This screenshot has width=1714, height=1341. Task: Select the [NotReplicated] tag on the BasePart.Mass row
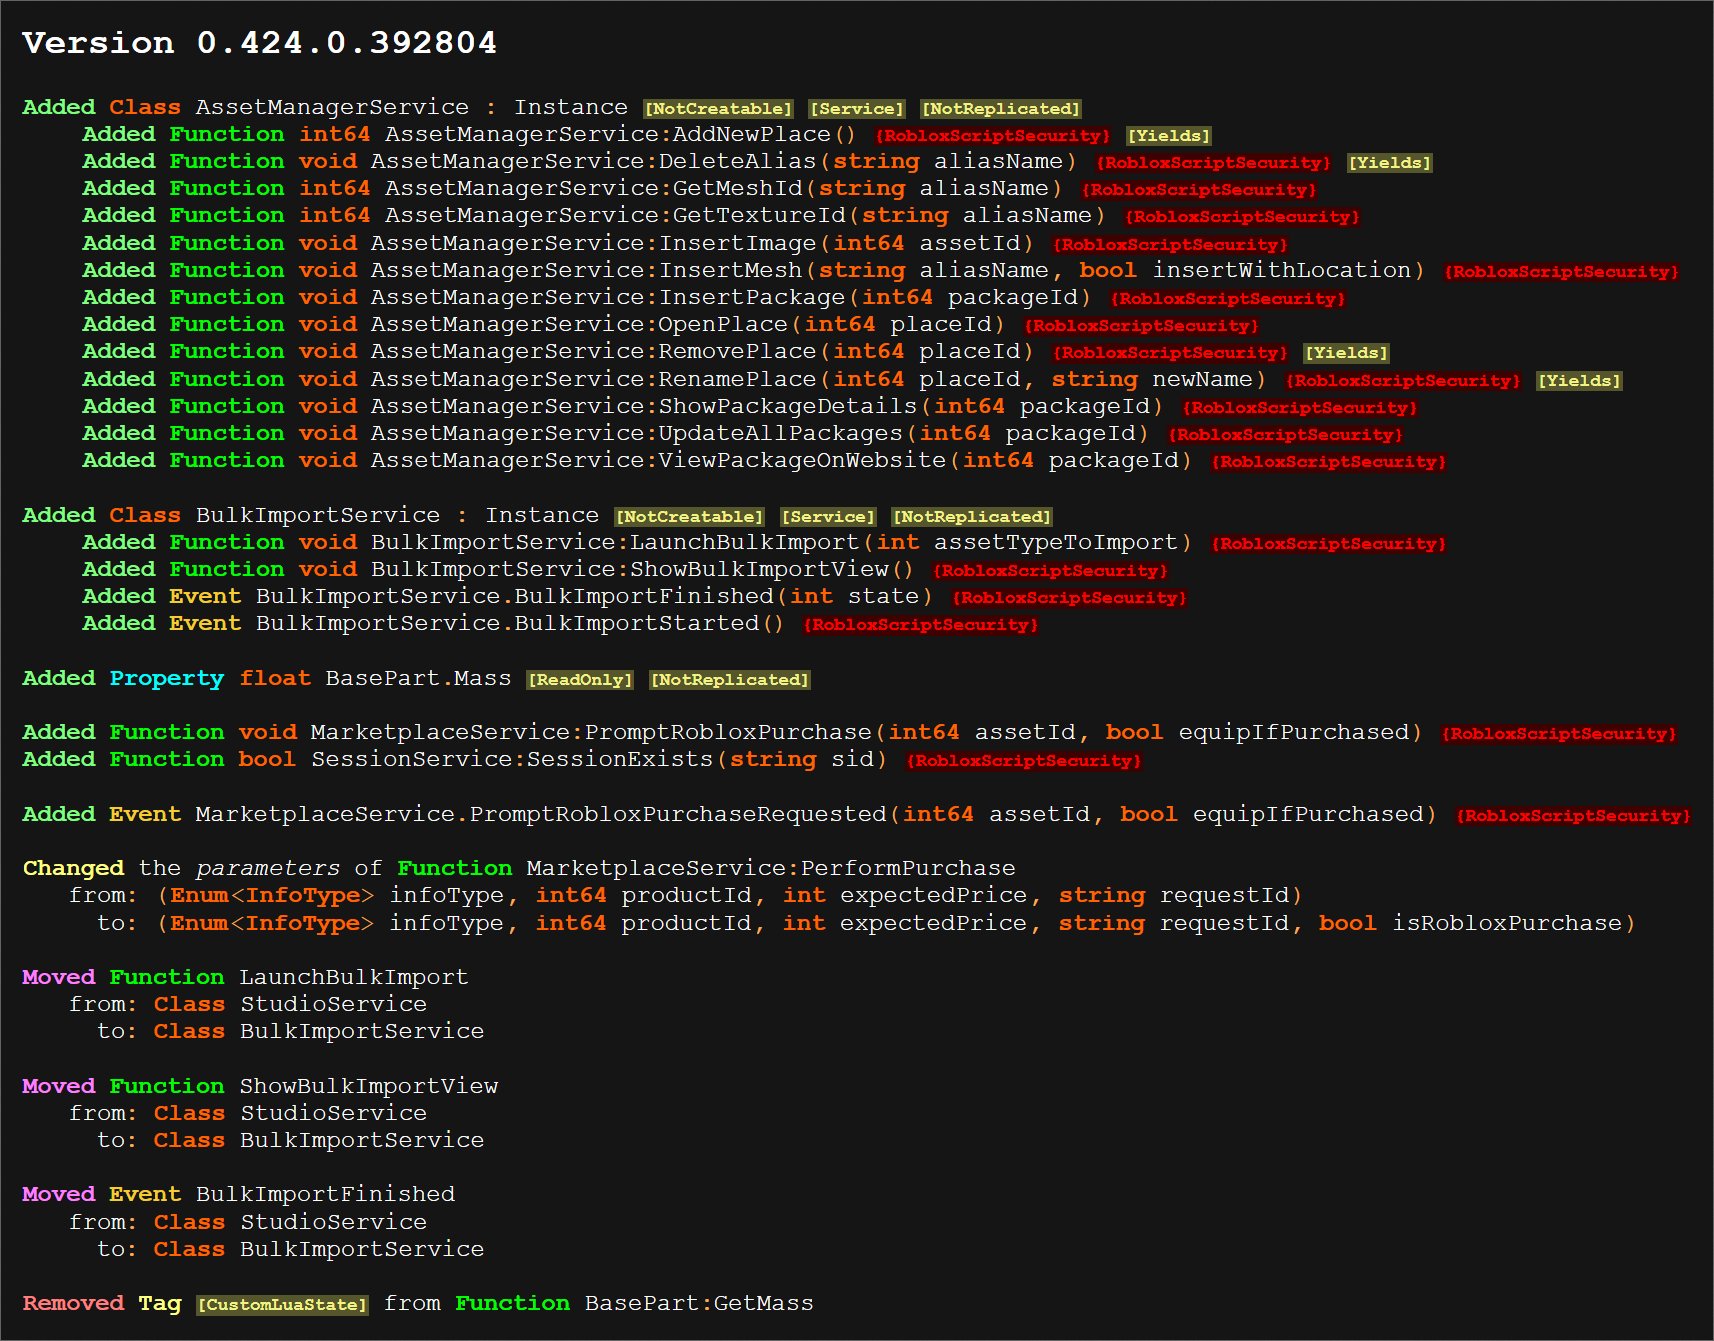tap(730, 680)
